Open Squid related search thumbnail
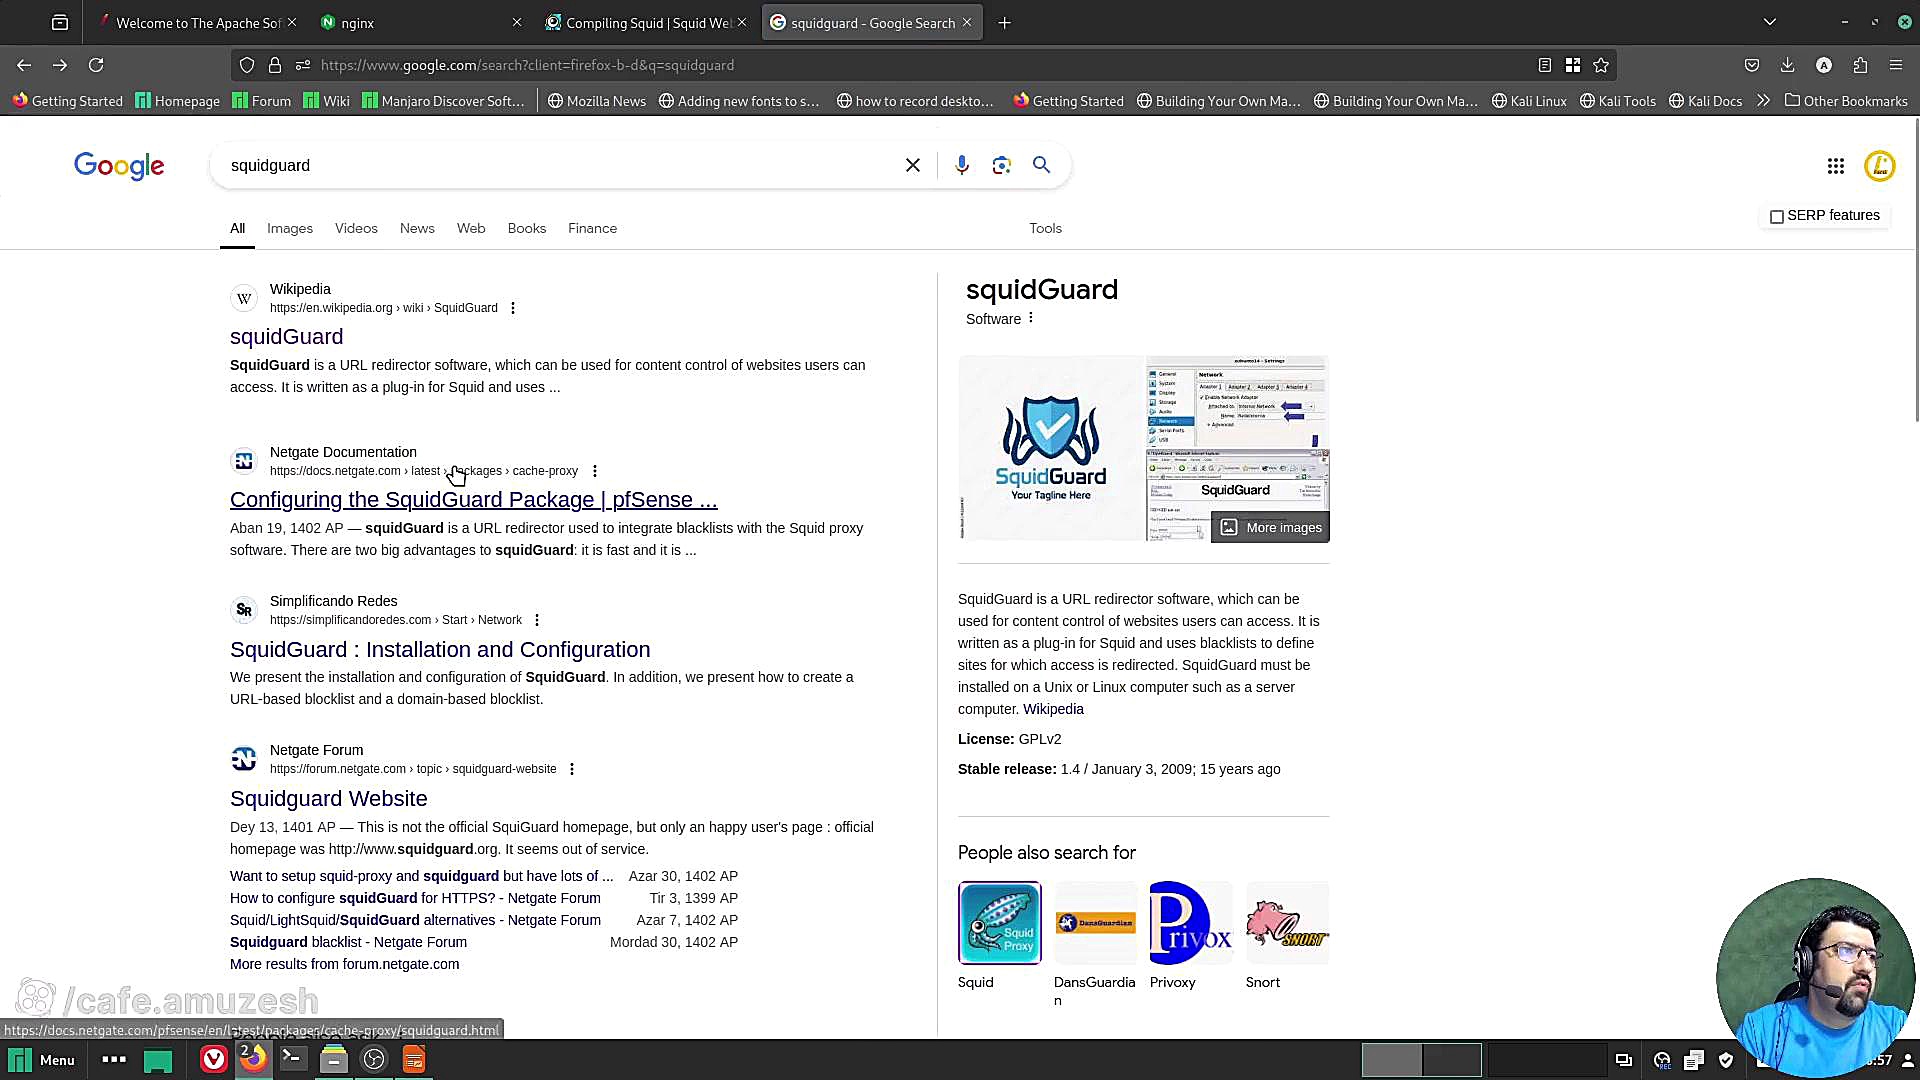Screen dimensions: 1920x1080 (1000, 923)
